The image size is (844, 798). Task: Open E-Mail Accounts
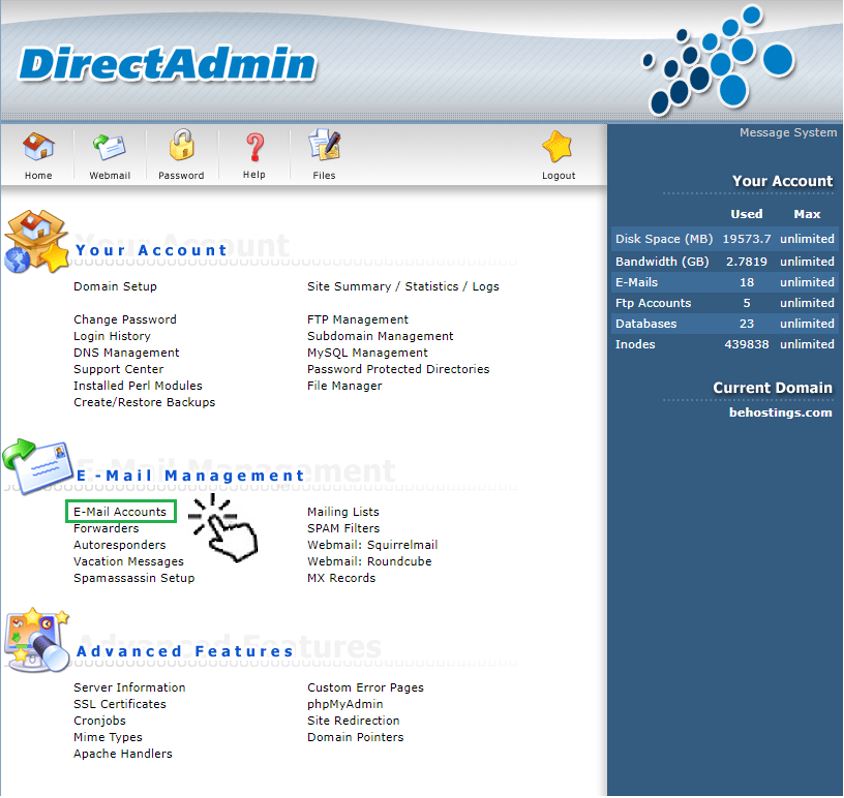tap(120, 512)
